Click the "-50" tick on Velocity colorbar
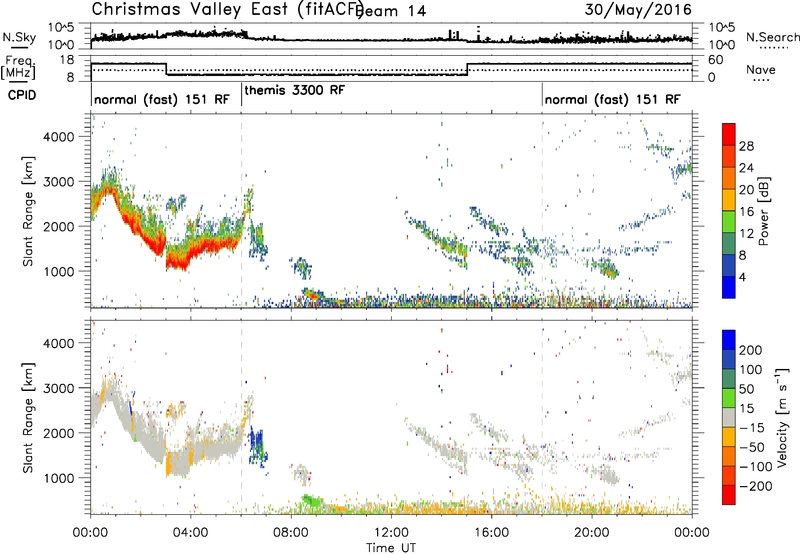Image resolution: width=800 pixels, height=554 pixels. click(x=752, y=447)
